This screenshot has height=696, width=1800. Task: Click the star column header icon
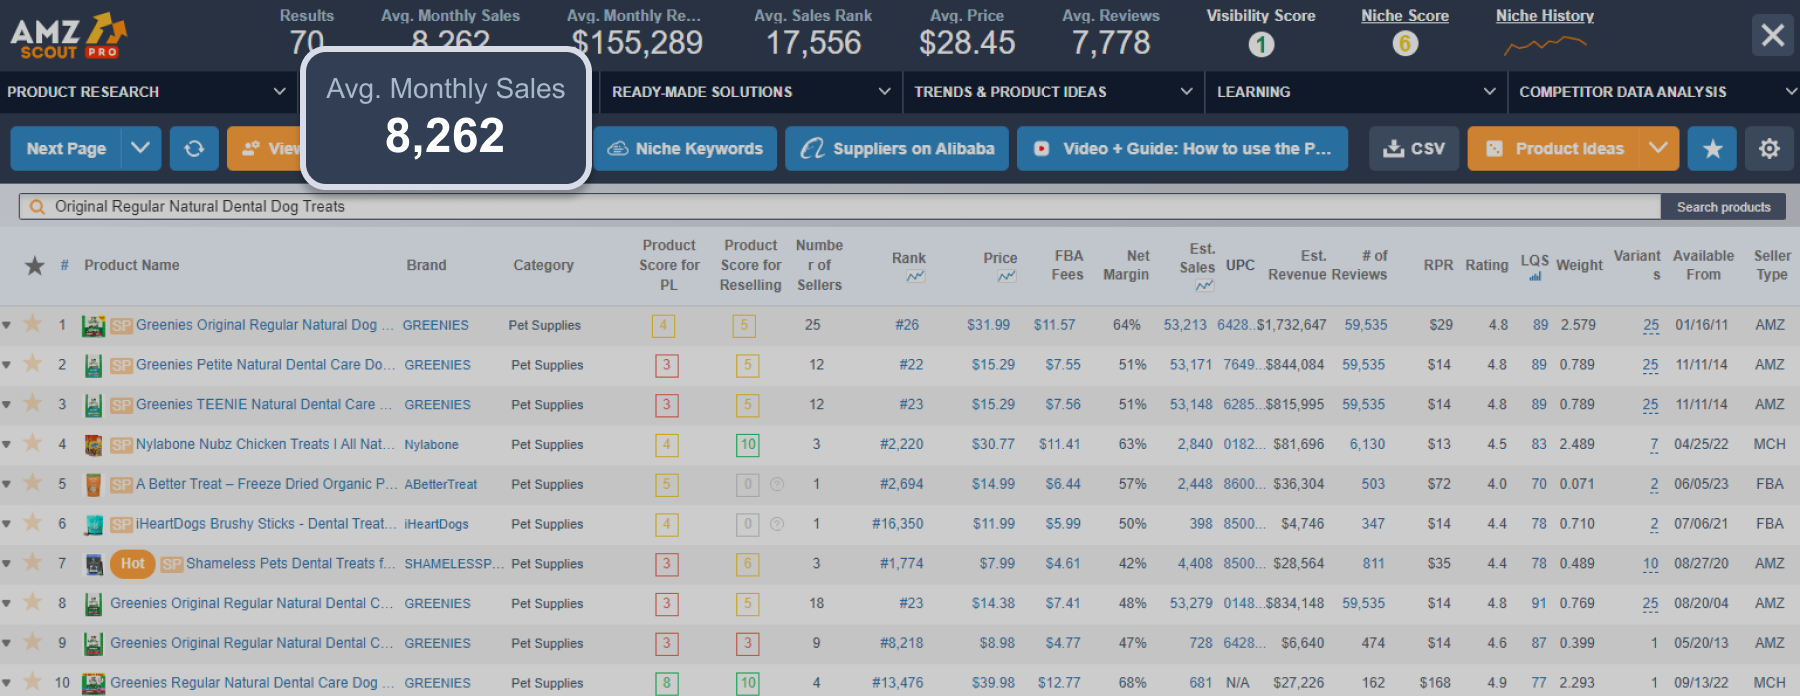(35, 265)
